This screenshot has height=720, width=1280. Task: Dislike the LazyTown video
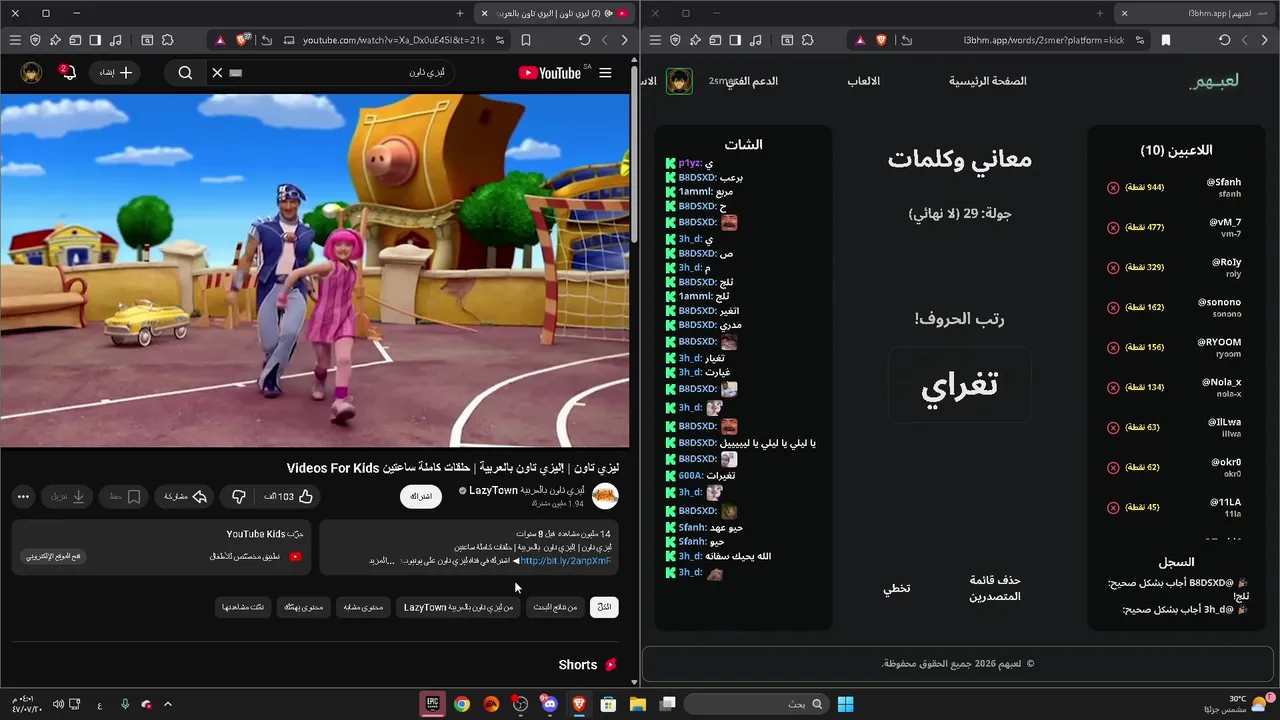[x=239, y=496]
